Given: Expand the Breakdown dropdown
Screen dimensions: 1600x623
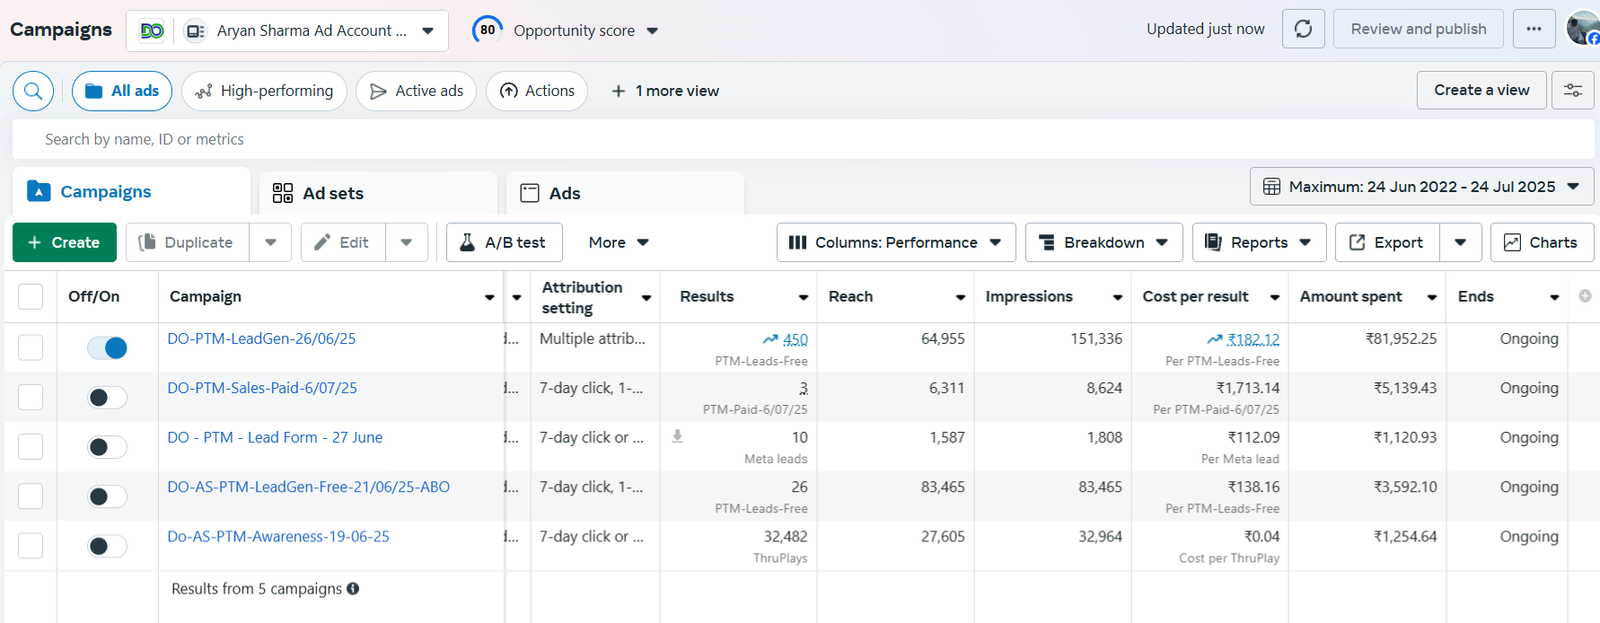Looking at the screenshot, I should (x=1103, y=243).
